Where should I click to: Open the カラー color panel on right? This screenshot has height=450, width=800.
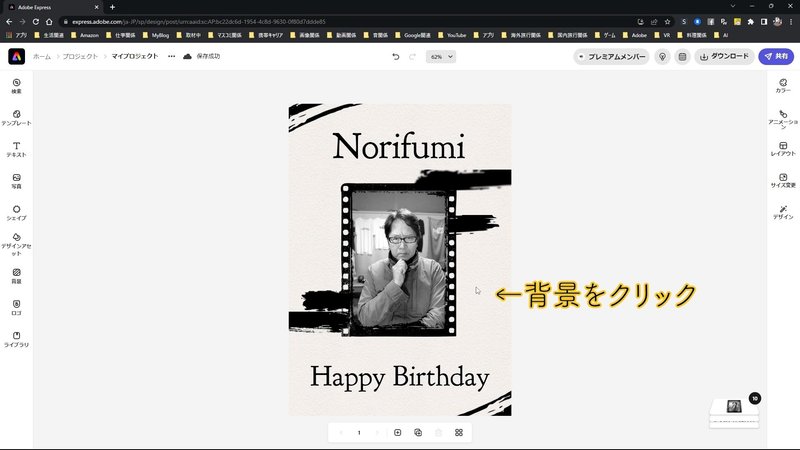[x=783, y=86]
